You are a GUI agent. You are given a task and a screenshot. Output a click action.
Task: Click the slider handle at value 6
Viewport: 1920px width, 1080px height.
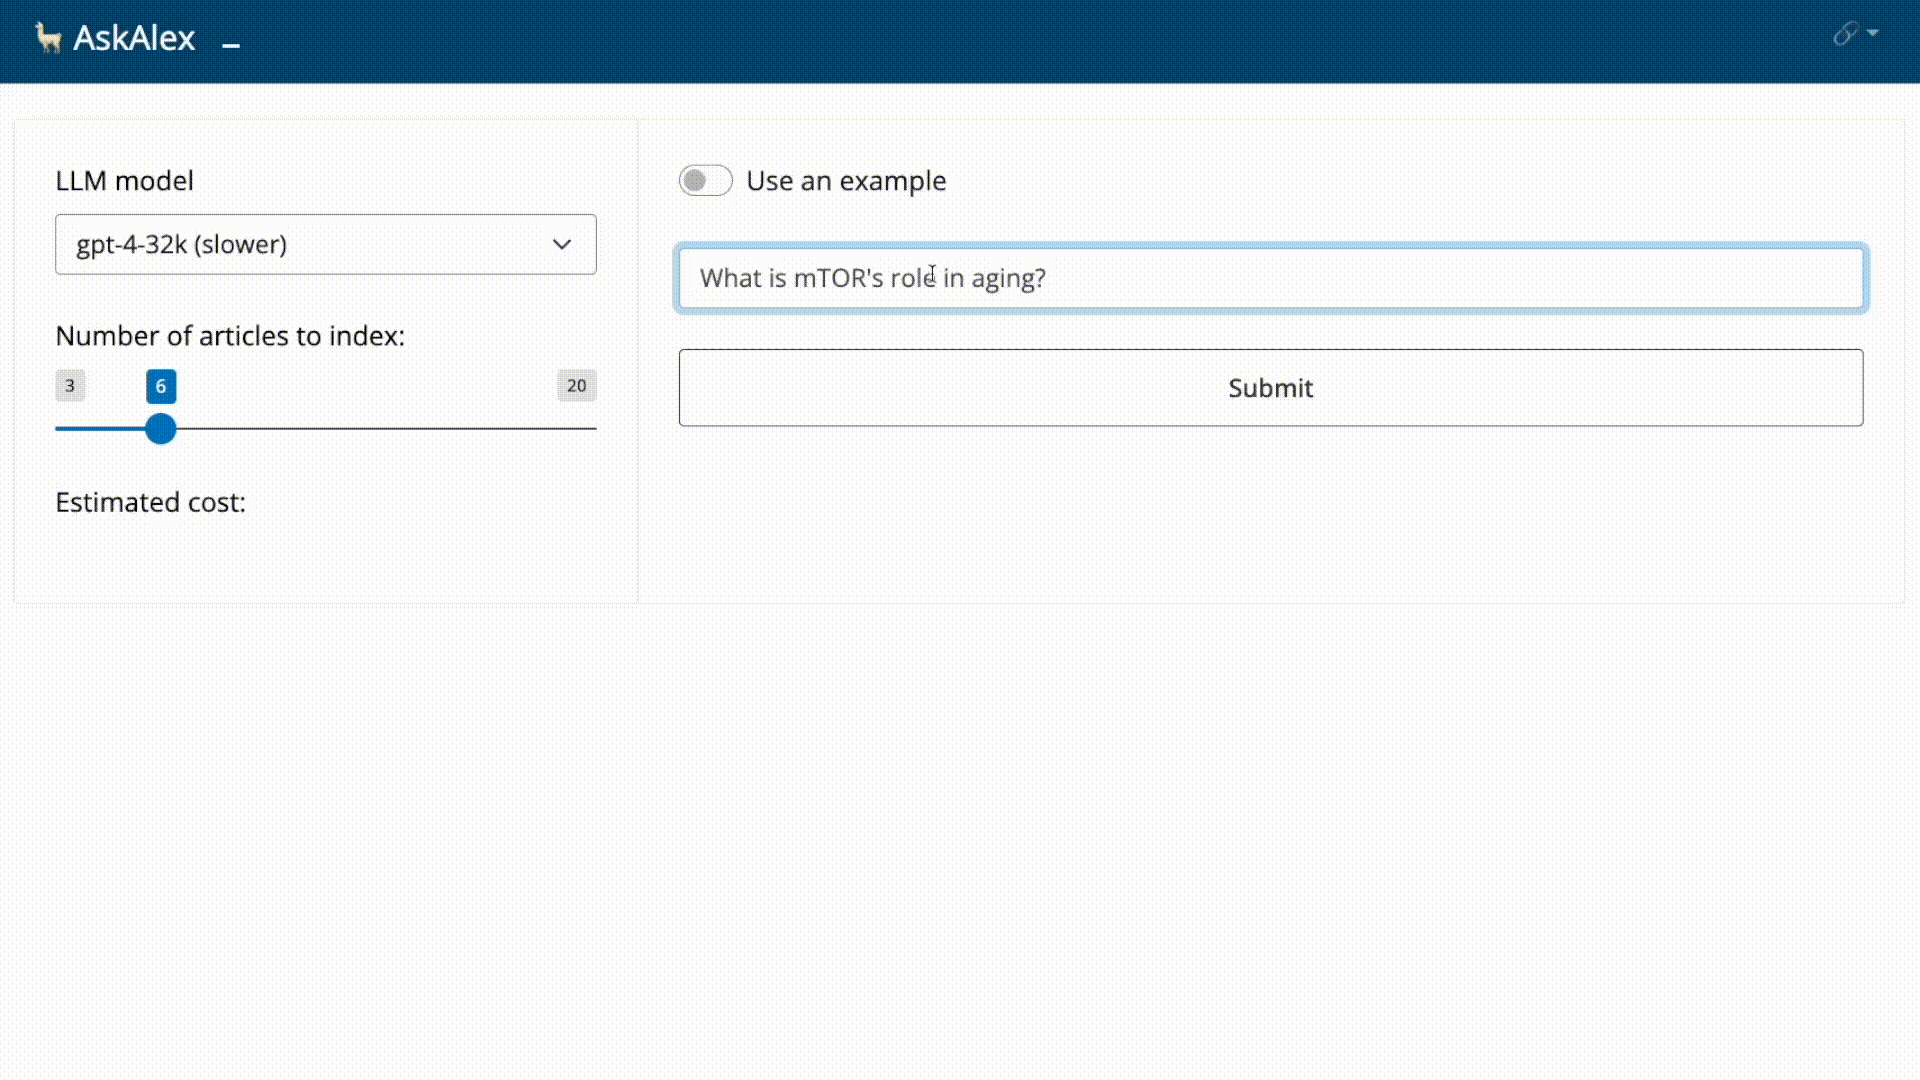160,429
